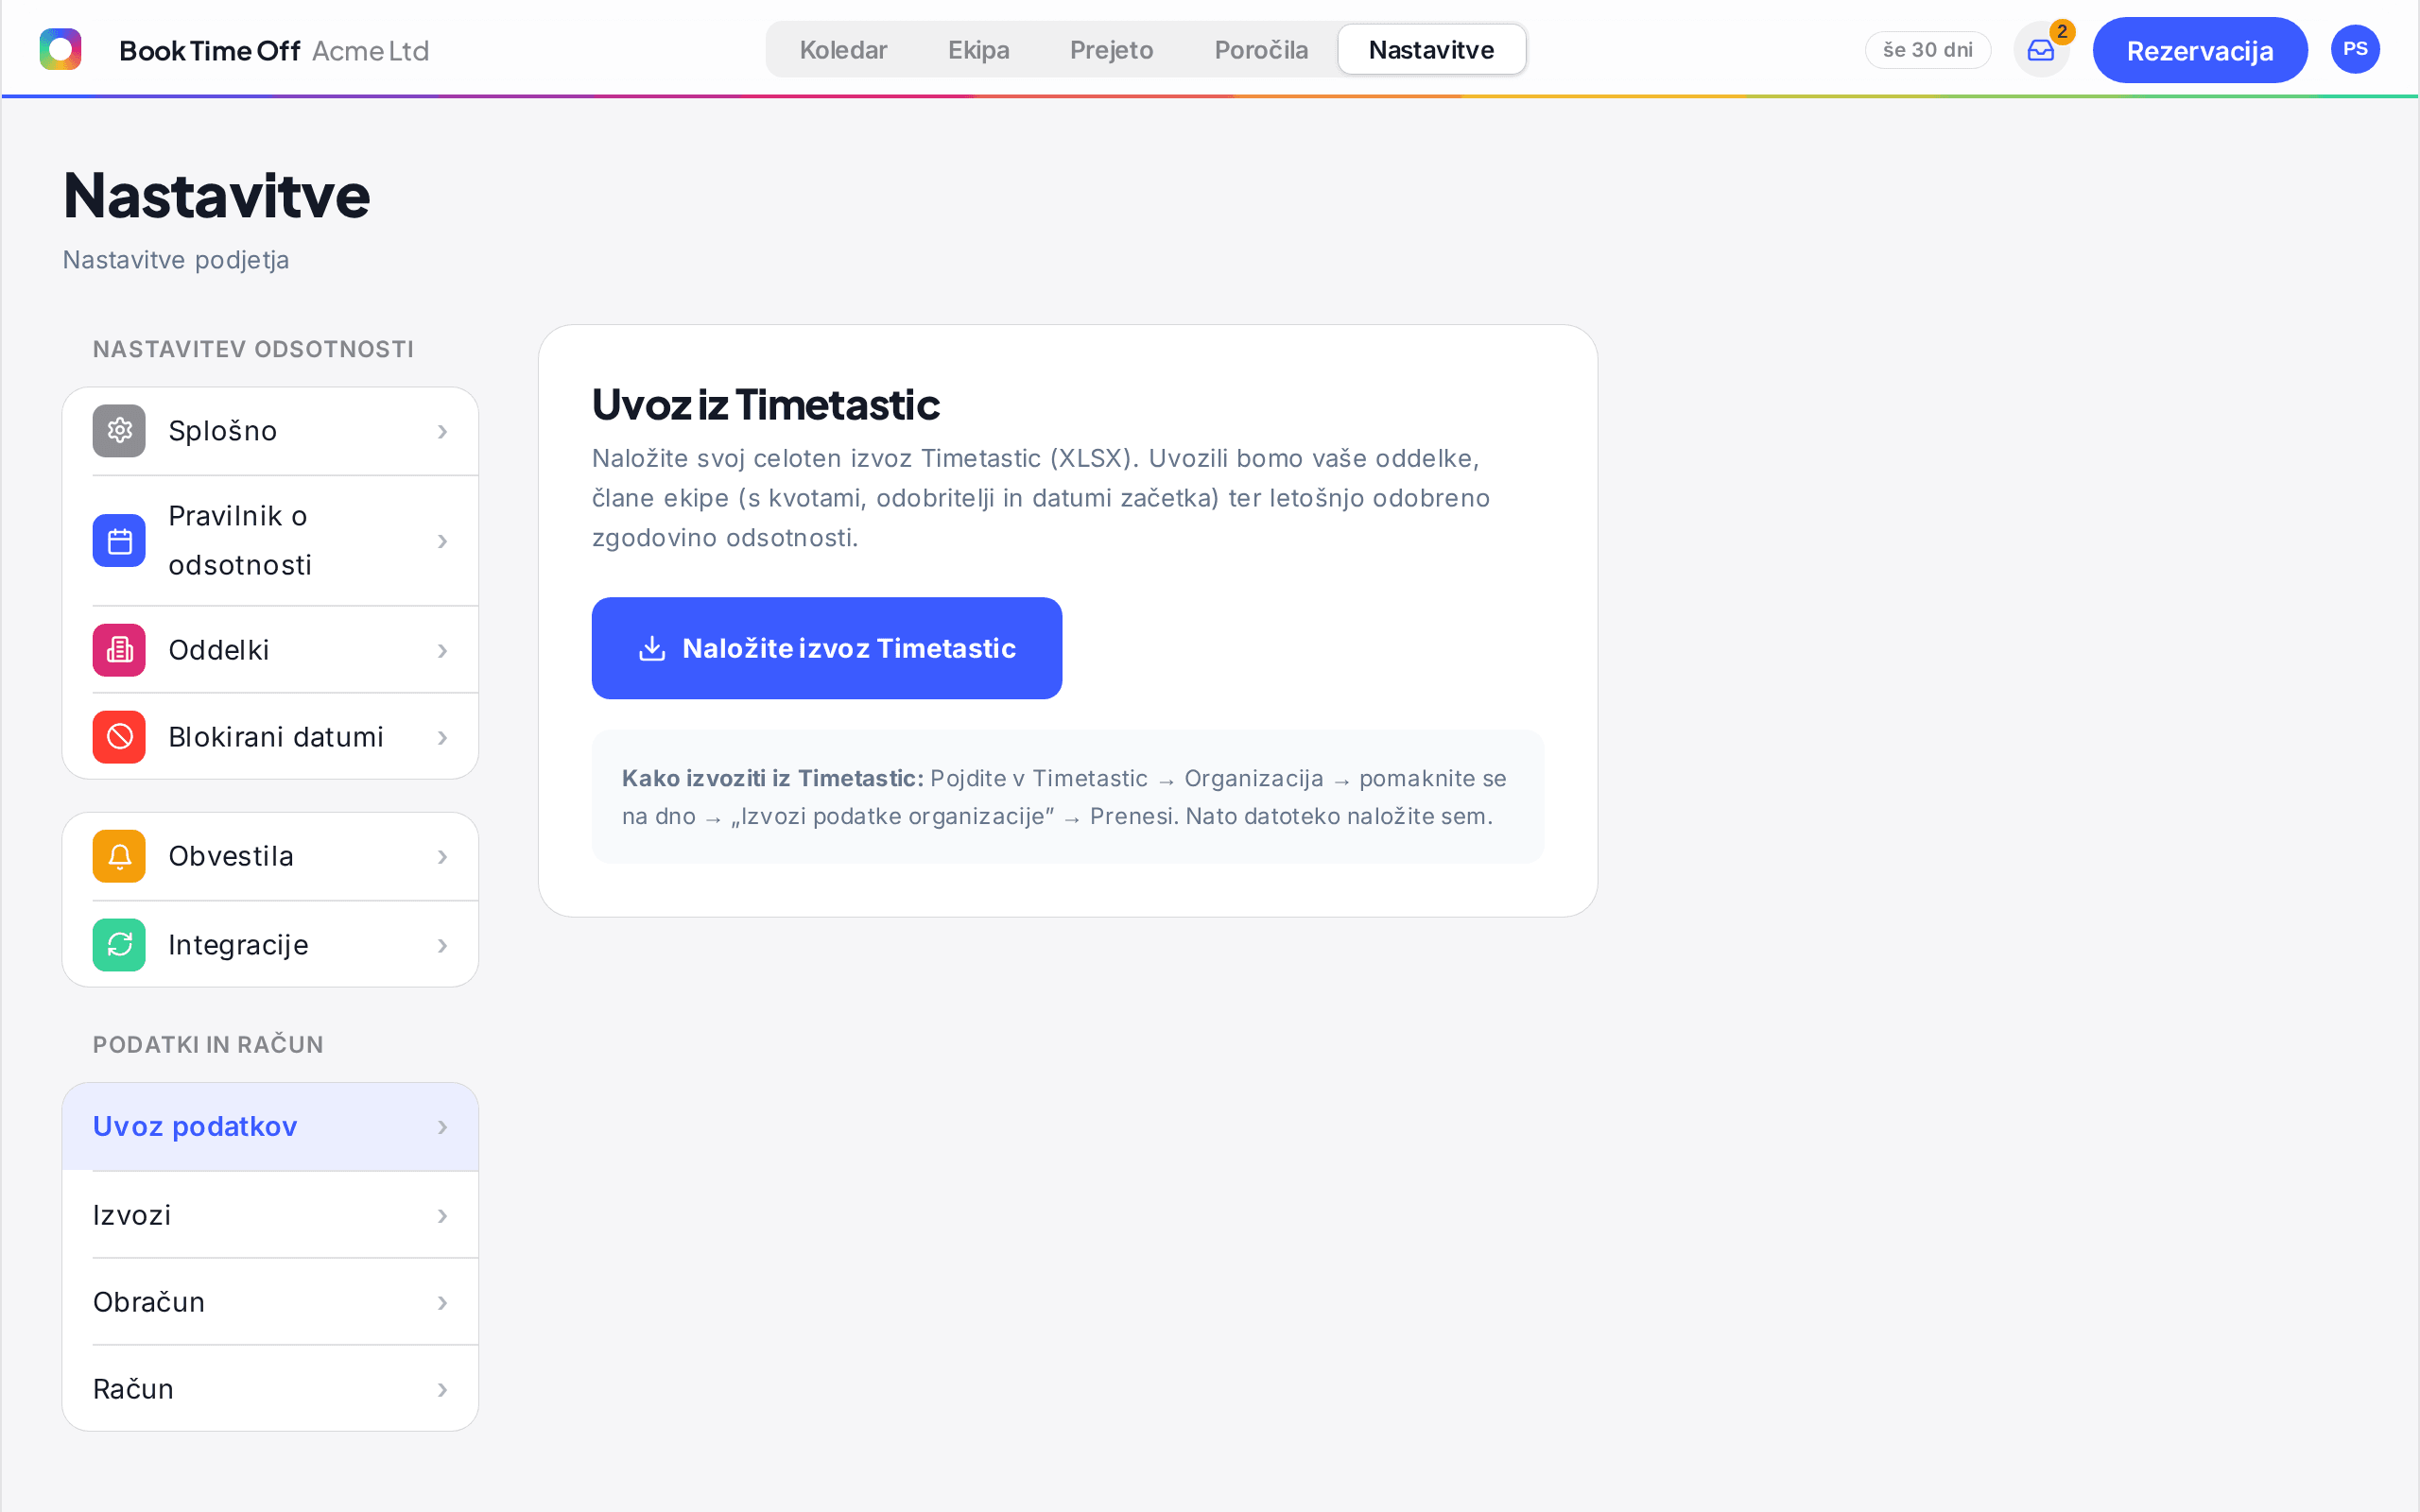Click the calendar icon for Pravilnik o odsotnosti
This screenshot has height=1512, width=2420.
pyautogui.click(x=119, y=541)
